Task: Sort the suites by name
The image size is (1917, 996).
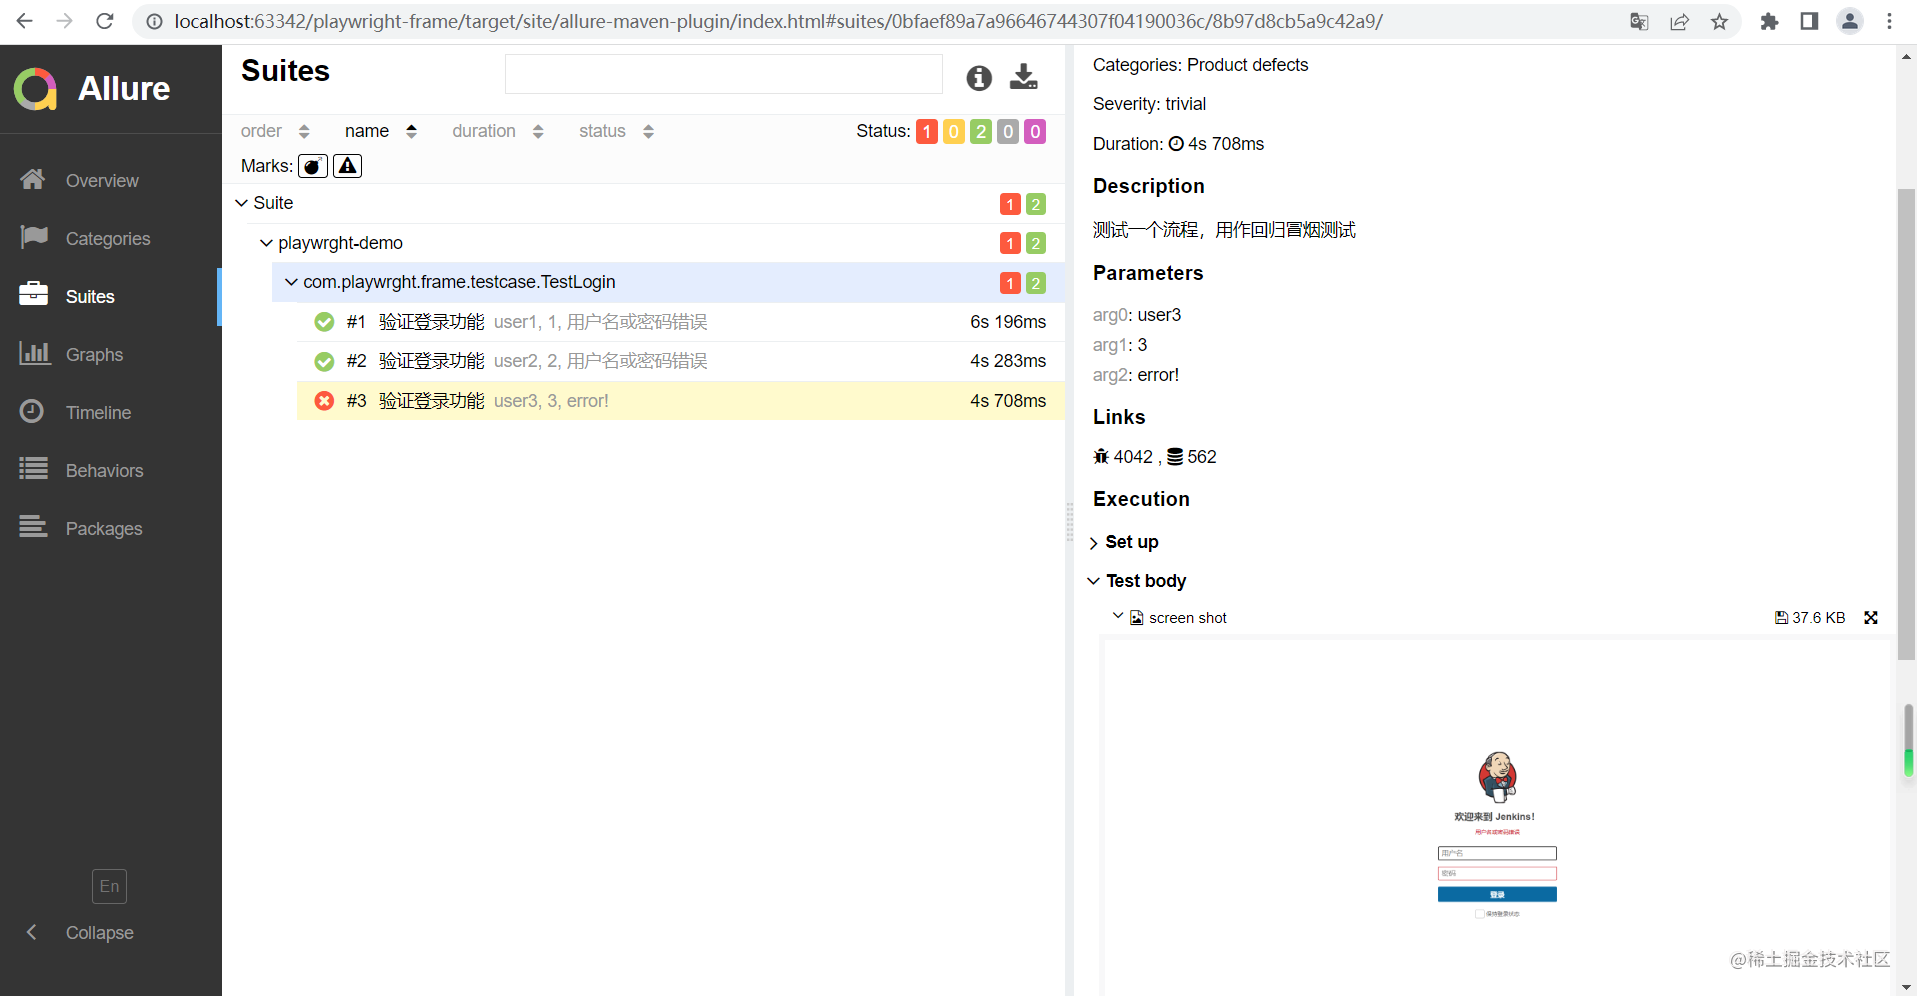Action: click(380, 131)
